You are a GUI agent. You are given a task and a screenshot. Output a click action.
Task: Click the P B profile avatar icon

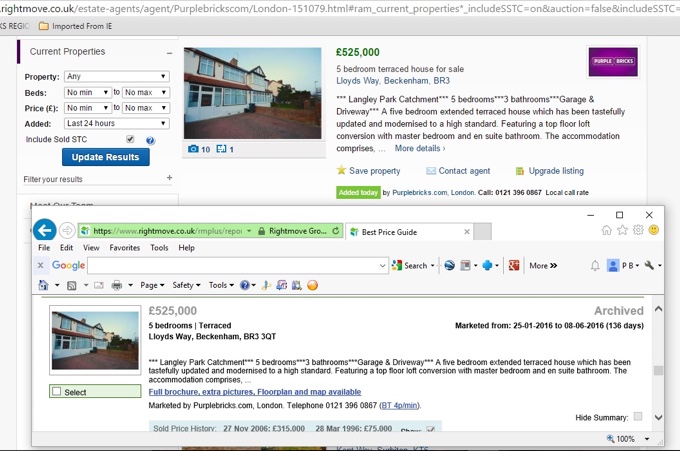coord(613,265)
